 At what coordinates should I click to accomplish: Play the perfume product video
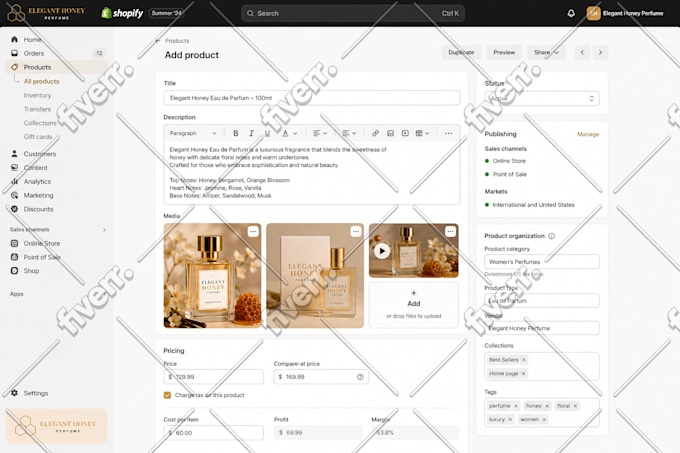click(x=382, y=251)
